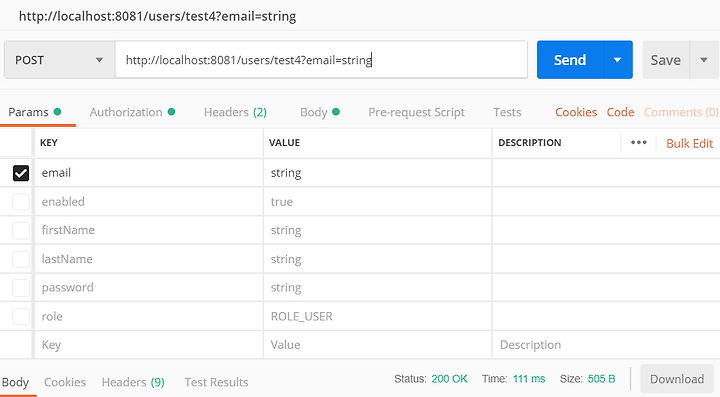Open the Headers (2) request tab
This screenshot has width=720, height=397.
tap(235, 112)
